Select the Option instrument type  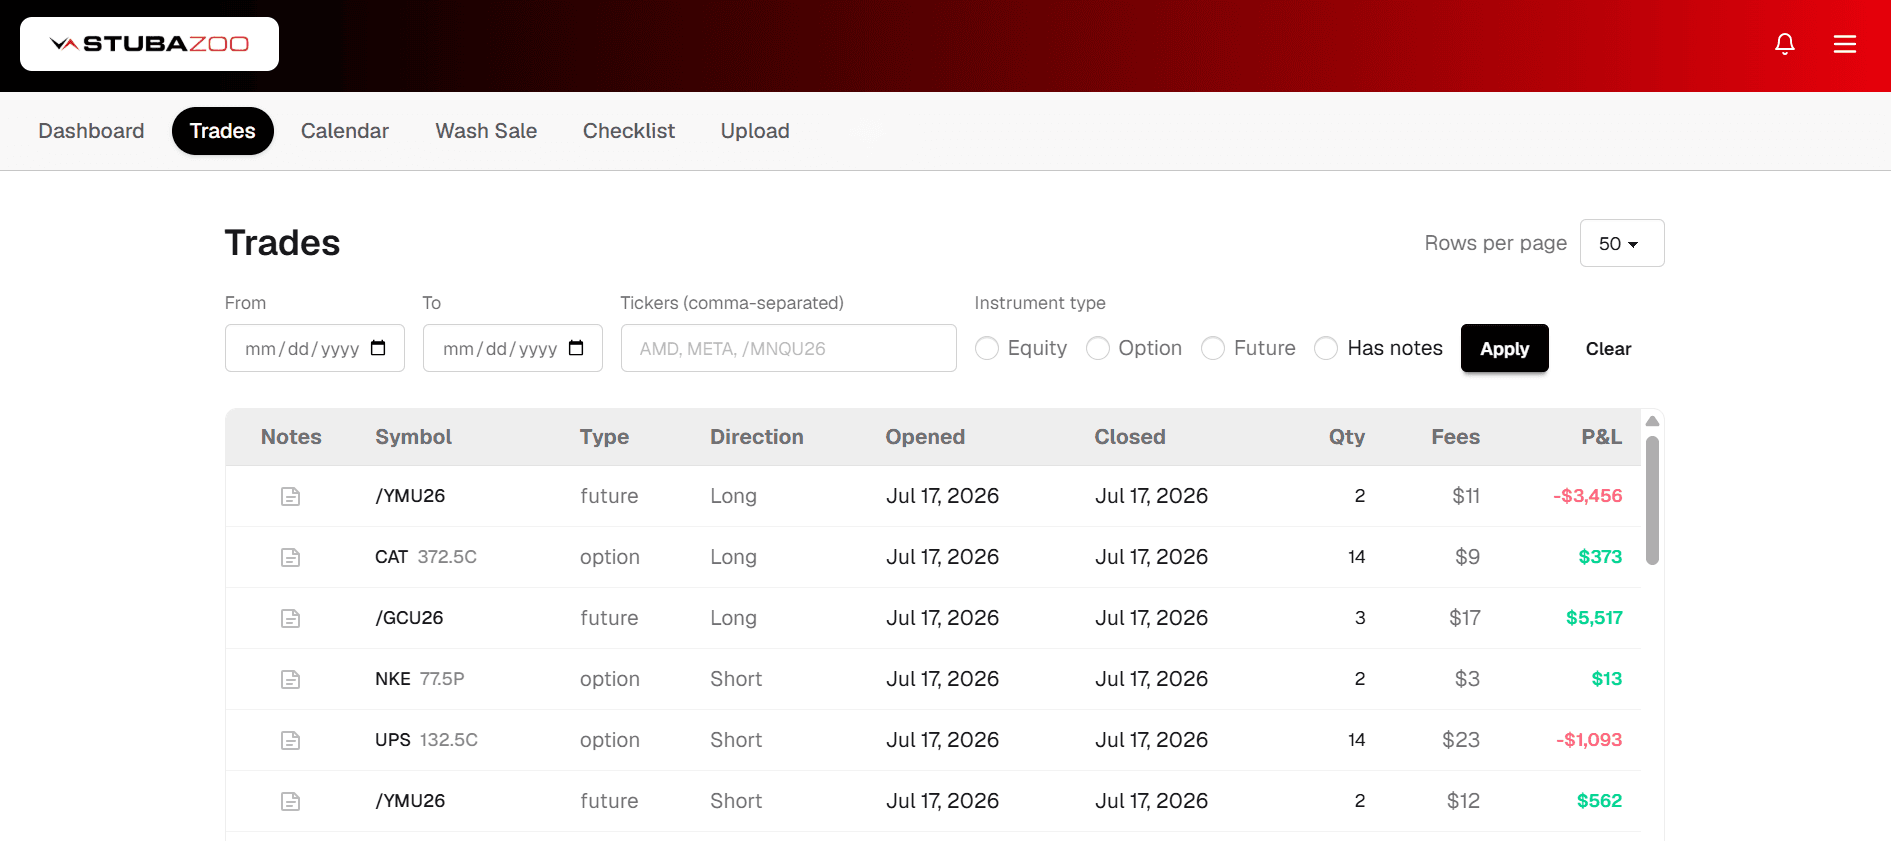pyautogui.click(x=1098, y=348)
